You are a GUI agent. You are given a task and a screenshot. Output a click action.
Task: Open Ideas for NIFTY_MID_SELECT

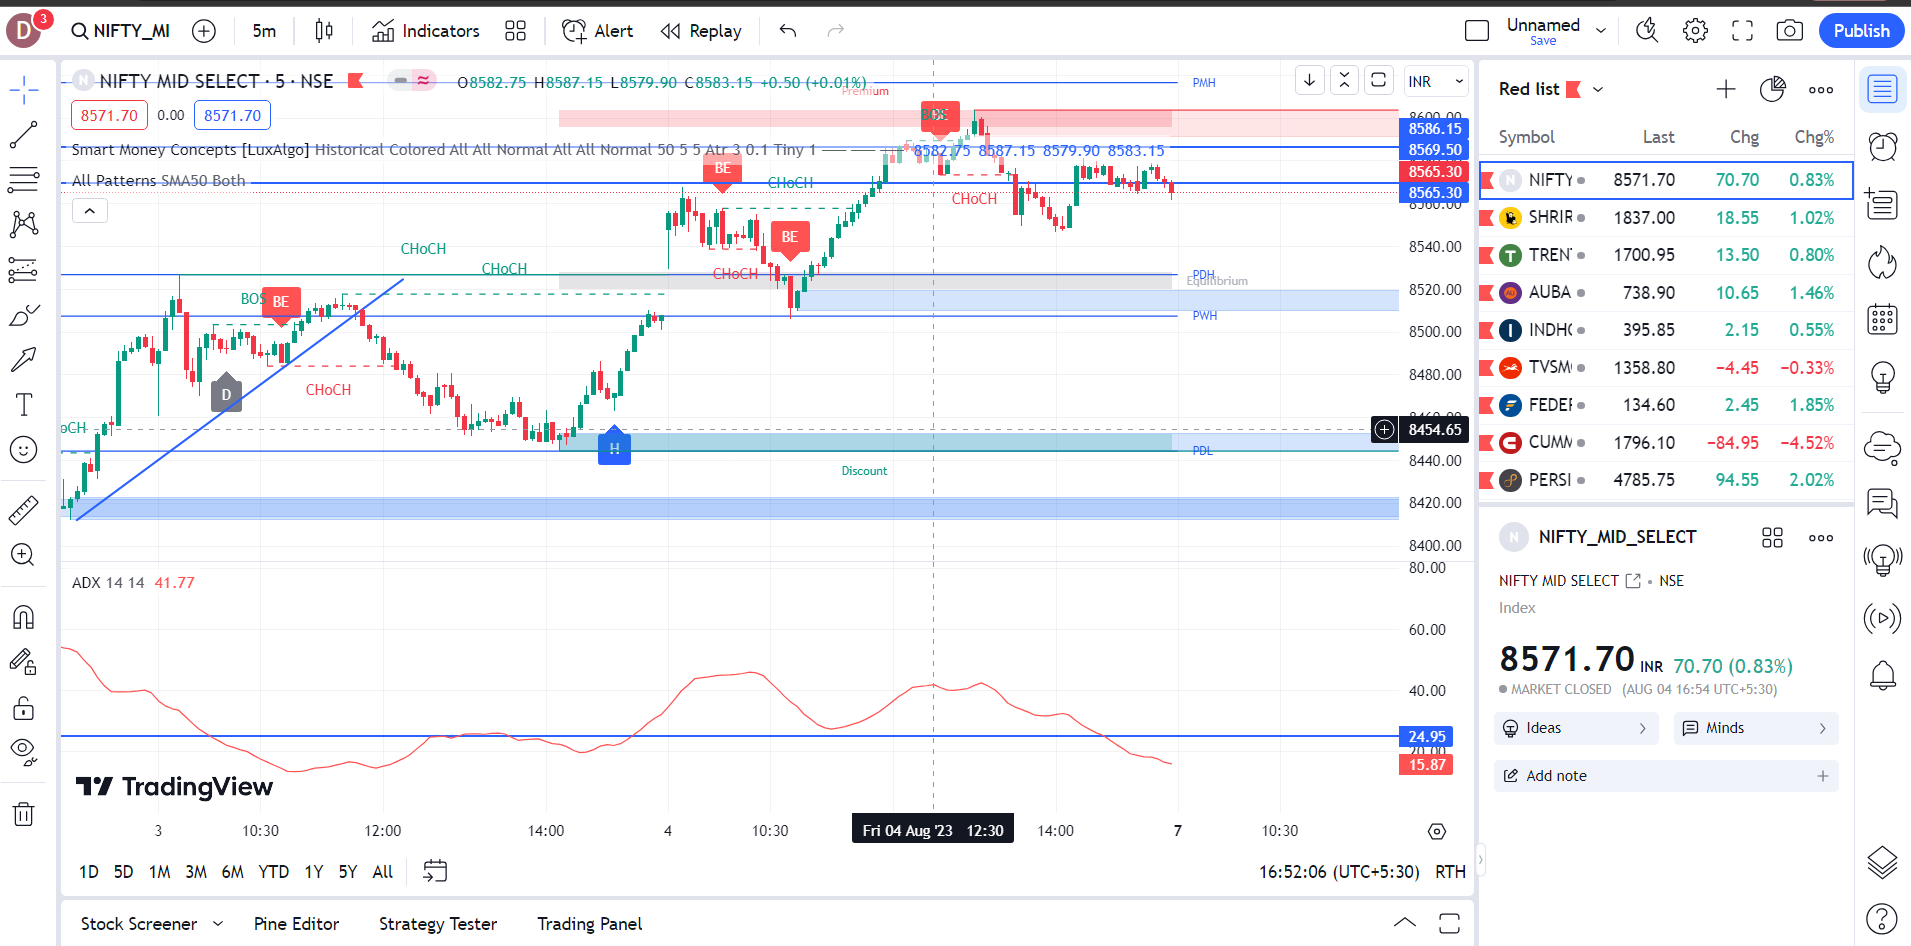1575,728
